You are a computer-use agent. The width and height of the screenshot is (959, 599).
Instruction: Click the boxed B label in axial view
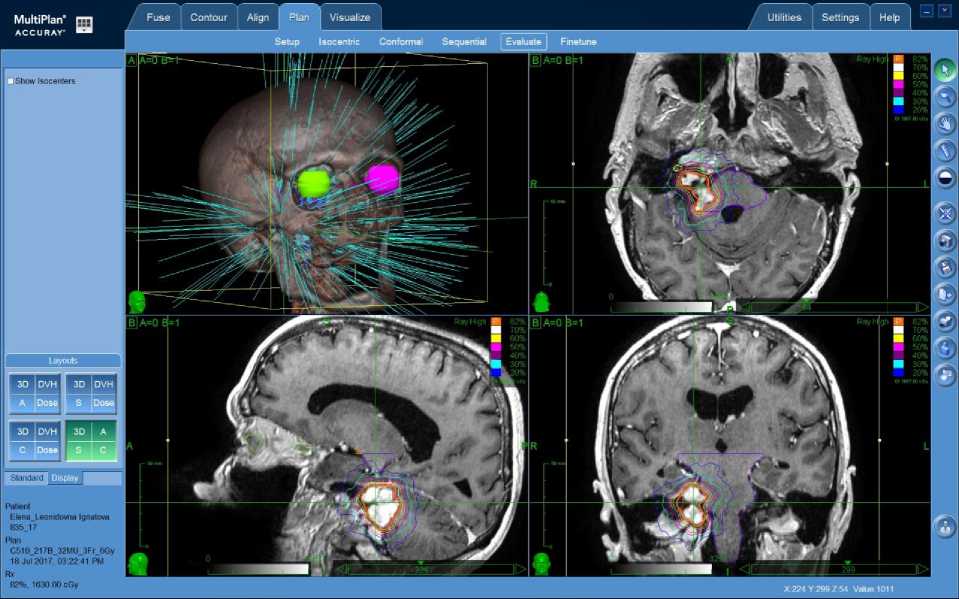tap(536, 60)
